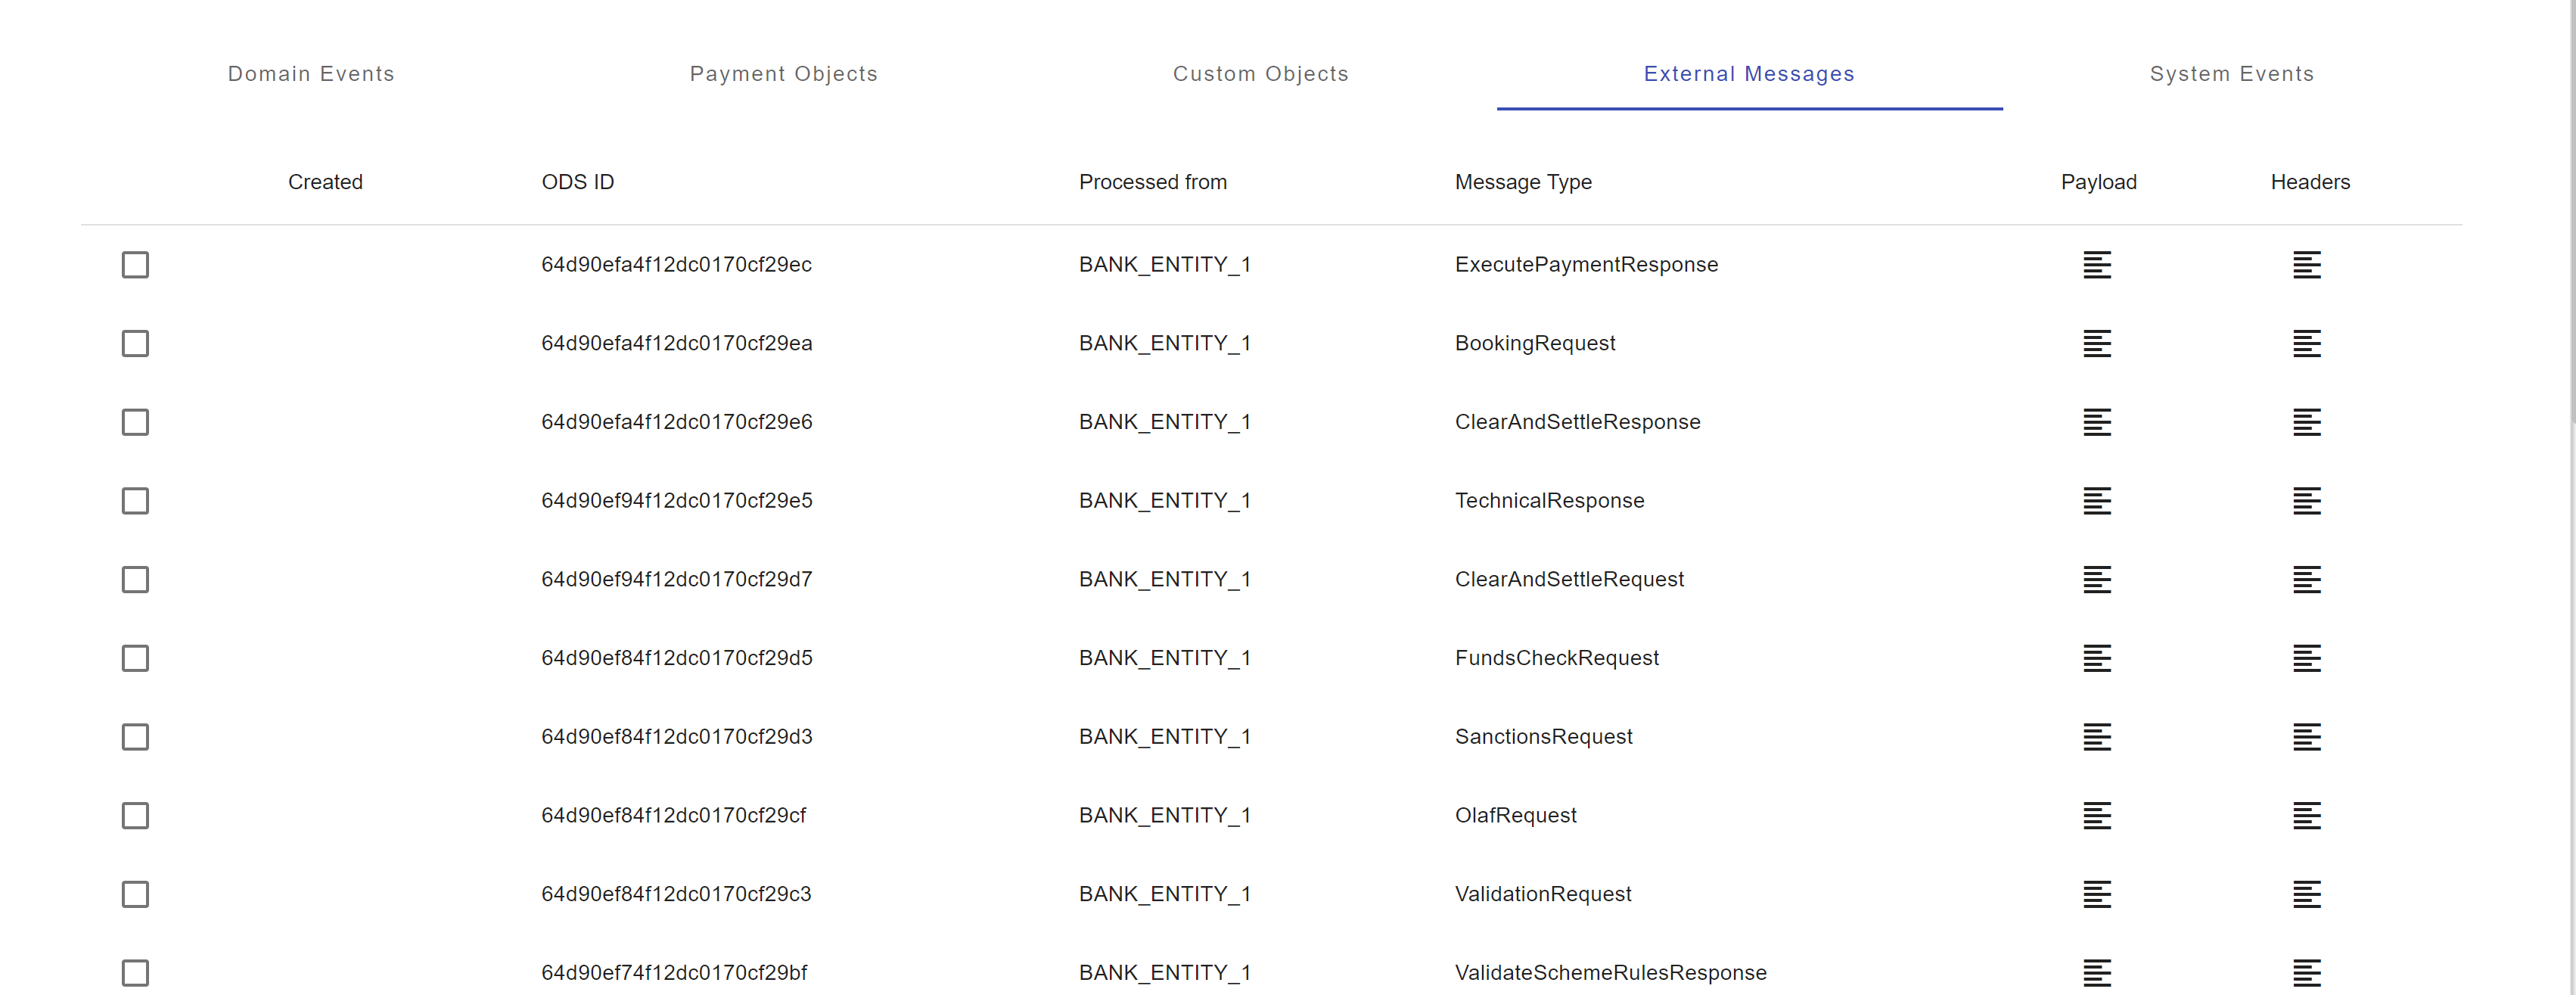2576x995 pixels.
Task: Switch to the Domain Events tab
Action: pyautogui.click(x=311, y=73)
